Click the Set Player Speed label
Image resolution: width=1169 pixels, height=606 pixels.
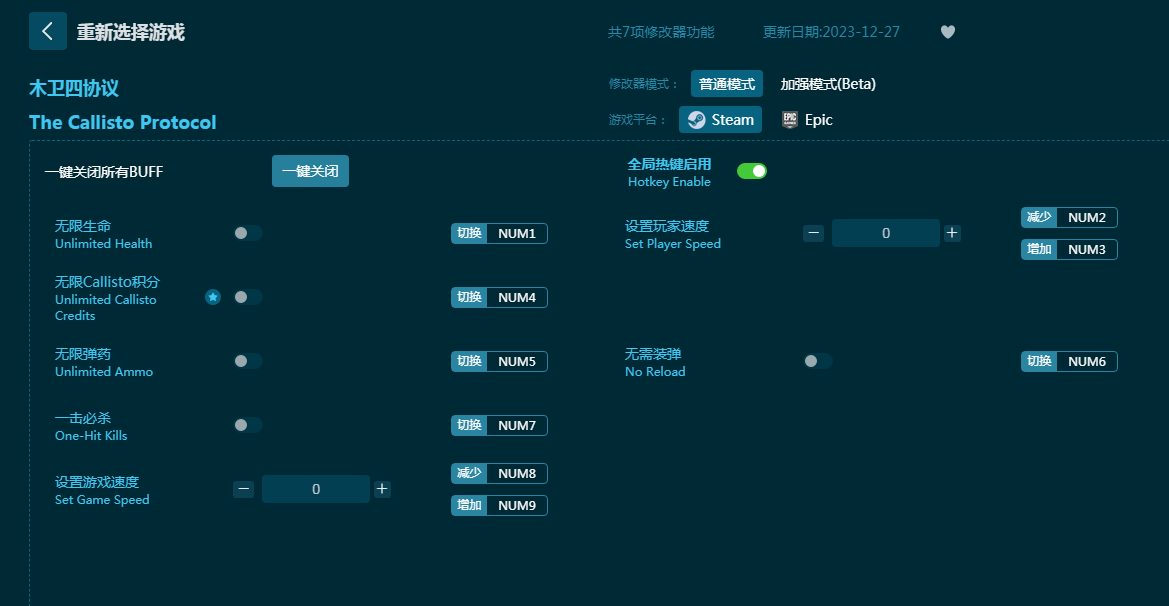click(673, 244)
